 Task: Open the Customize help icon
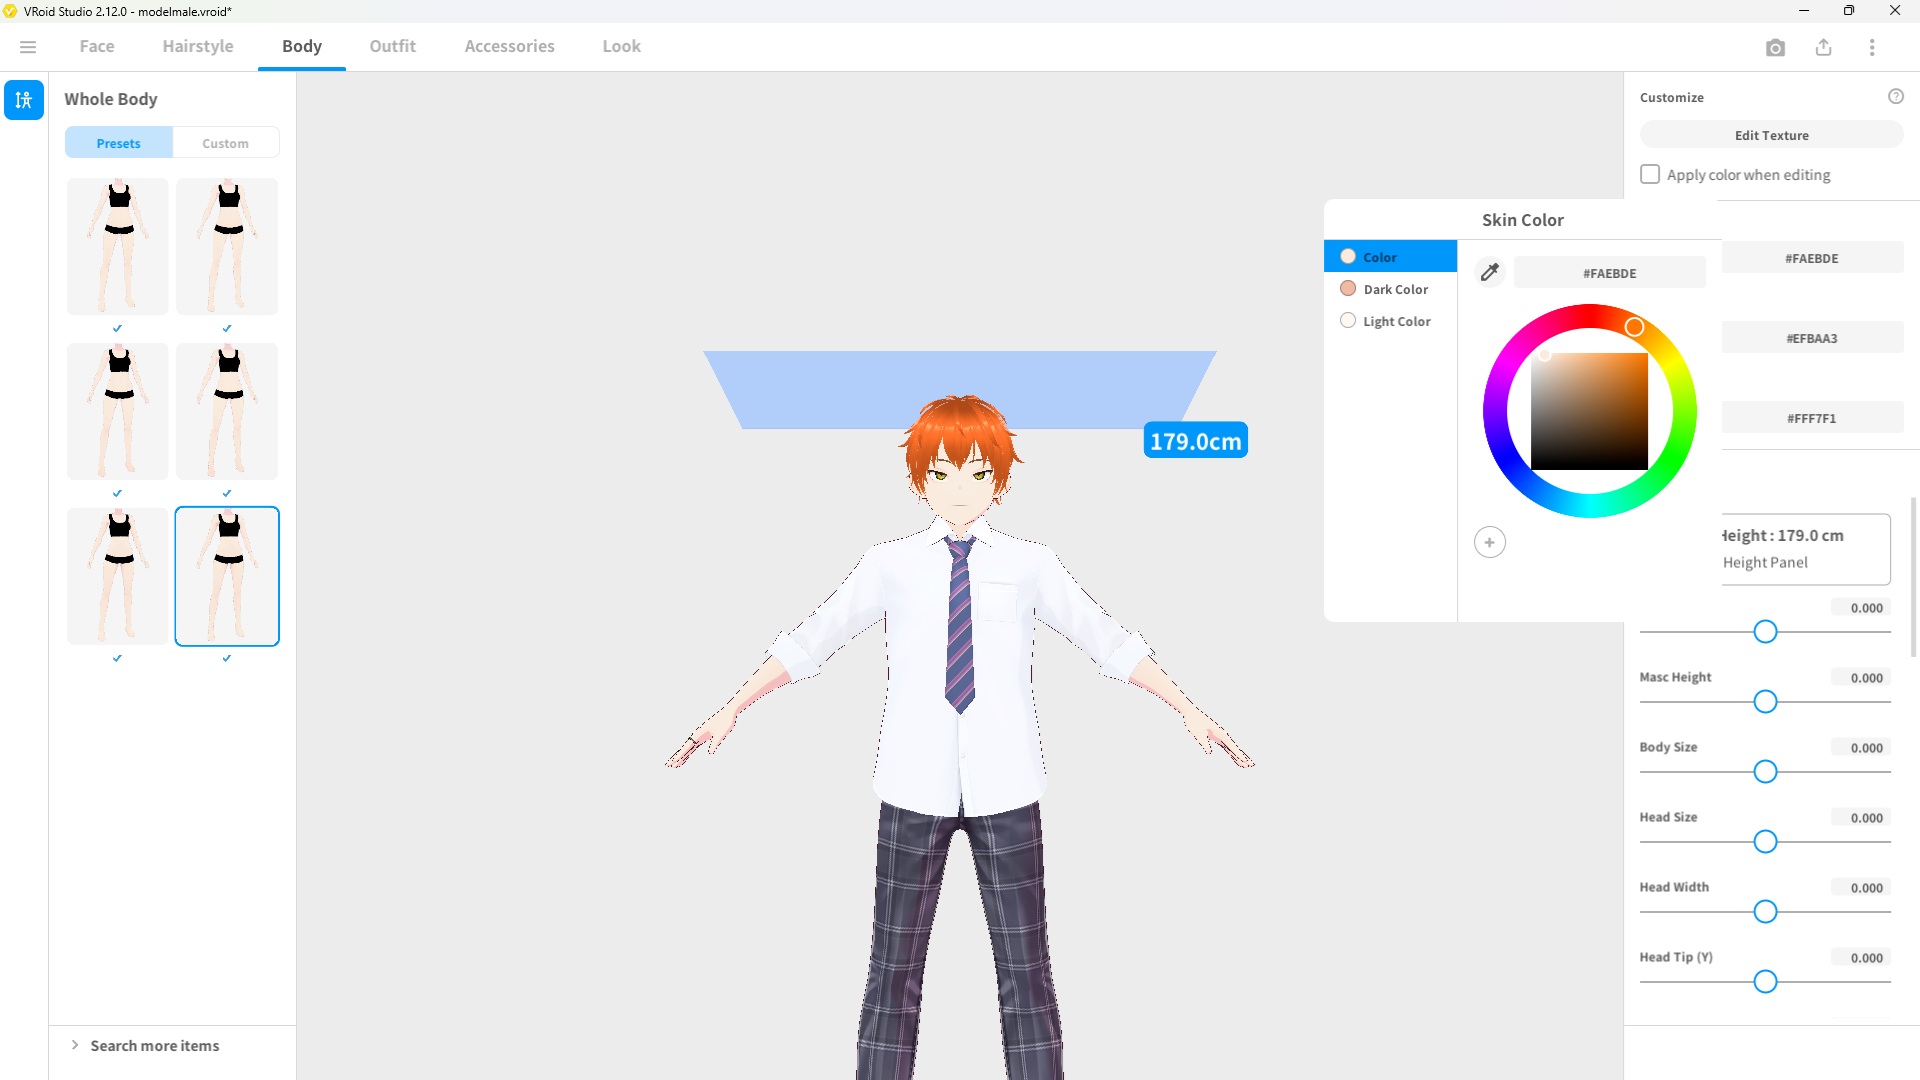pyautogui.click(x=1898, y=96)
